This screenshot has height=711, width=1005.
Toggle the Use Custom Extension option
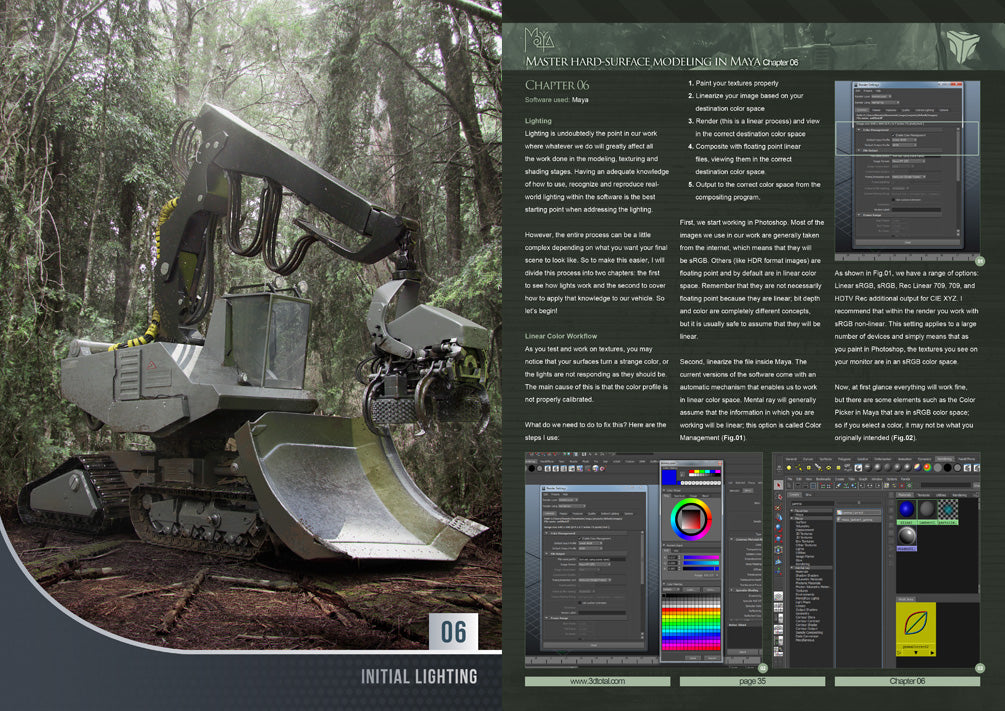click(x=579, y=603)
